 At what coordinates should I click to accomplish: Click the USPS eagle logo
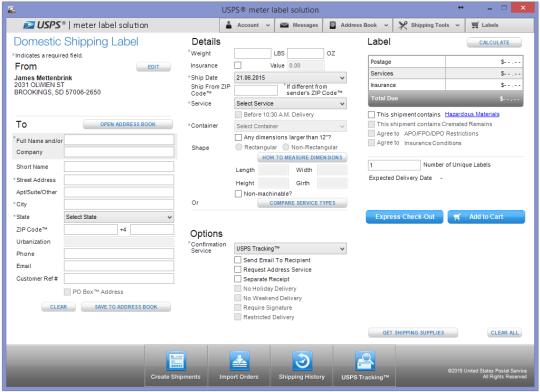(29, 25)
